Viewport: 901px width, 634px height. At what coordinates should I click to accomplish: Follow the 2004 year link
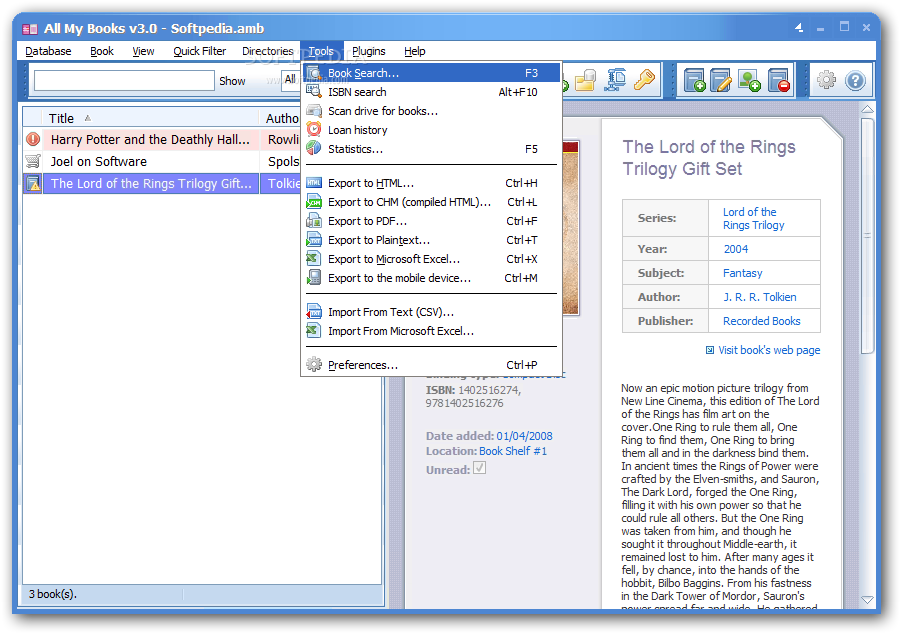736,249
